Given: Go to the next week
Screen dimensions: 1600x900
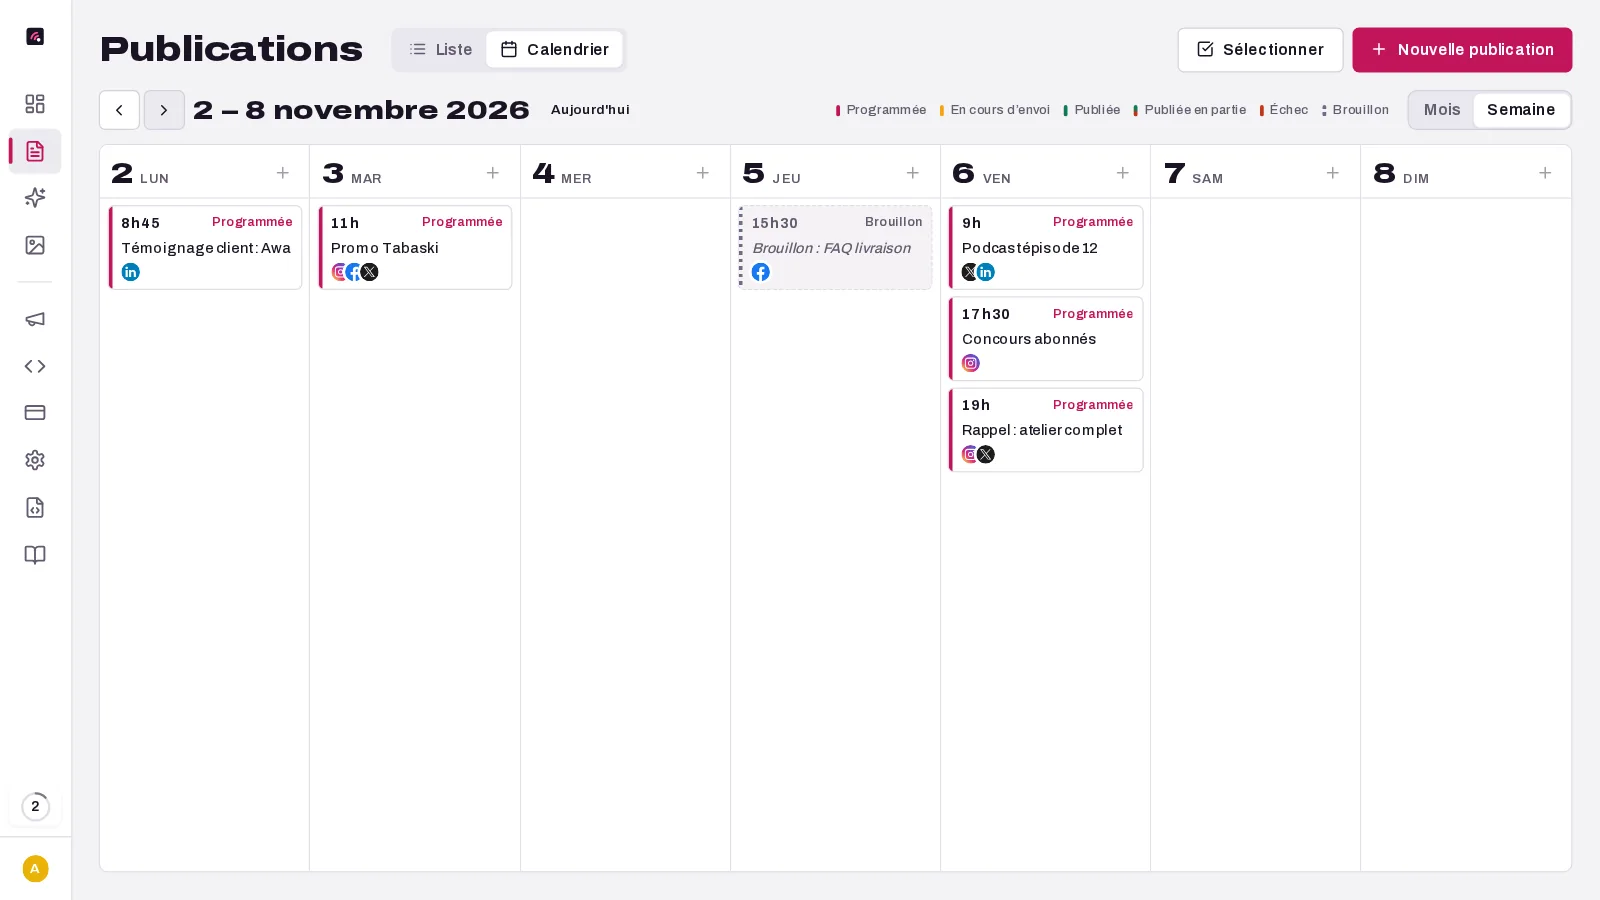Looking at the screenshot, I should click(164, 110).
